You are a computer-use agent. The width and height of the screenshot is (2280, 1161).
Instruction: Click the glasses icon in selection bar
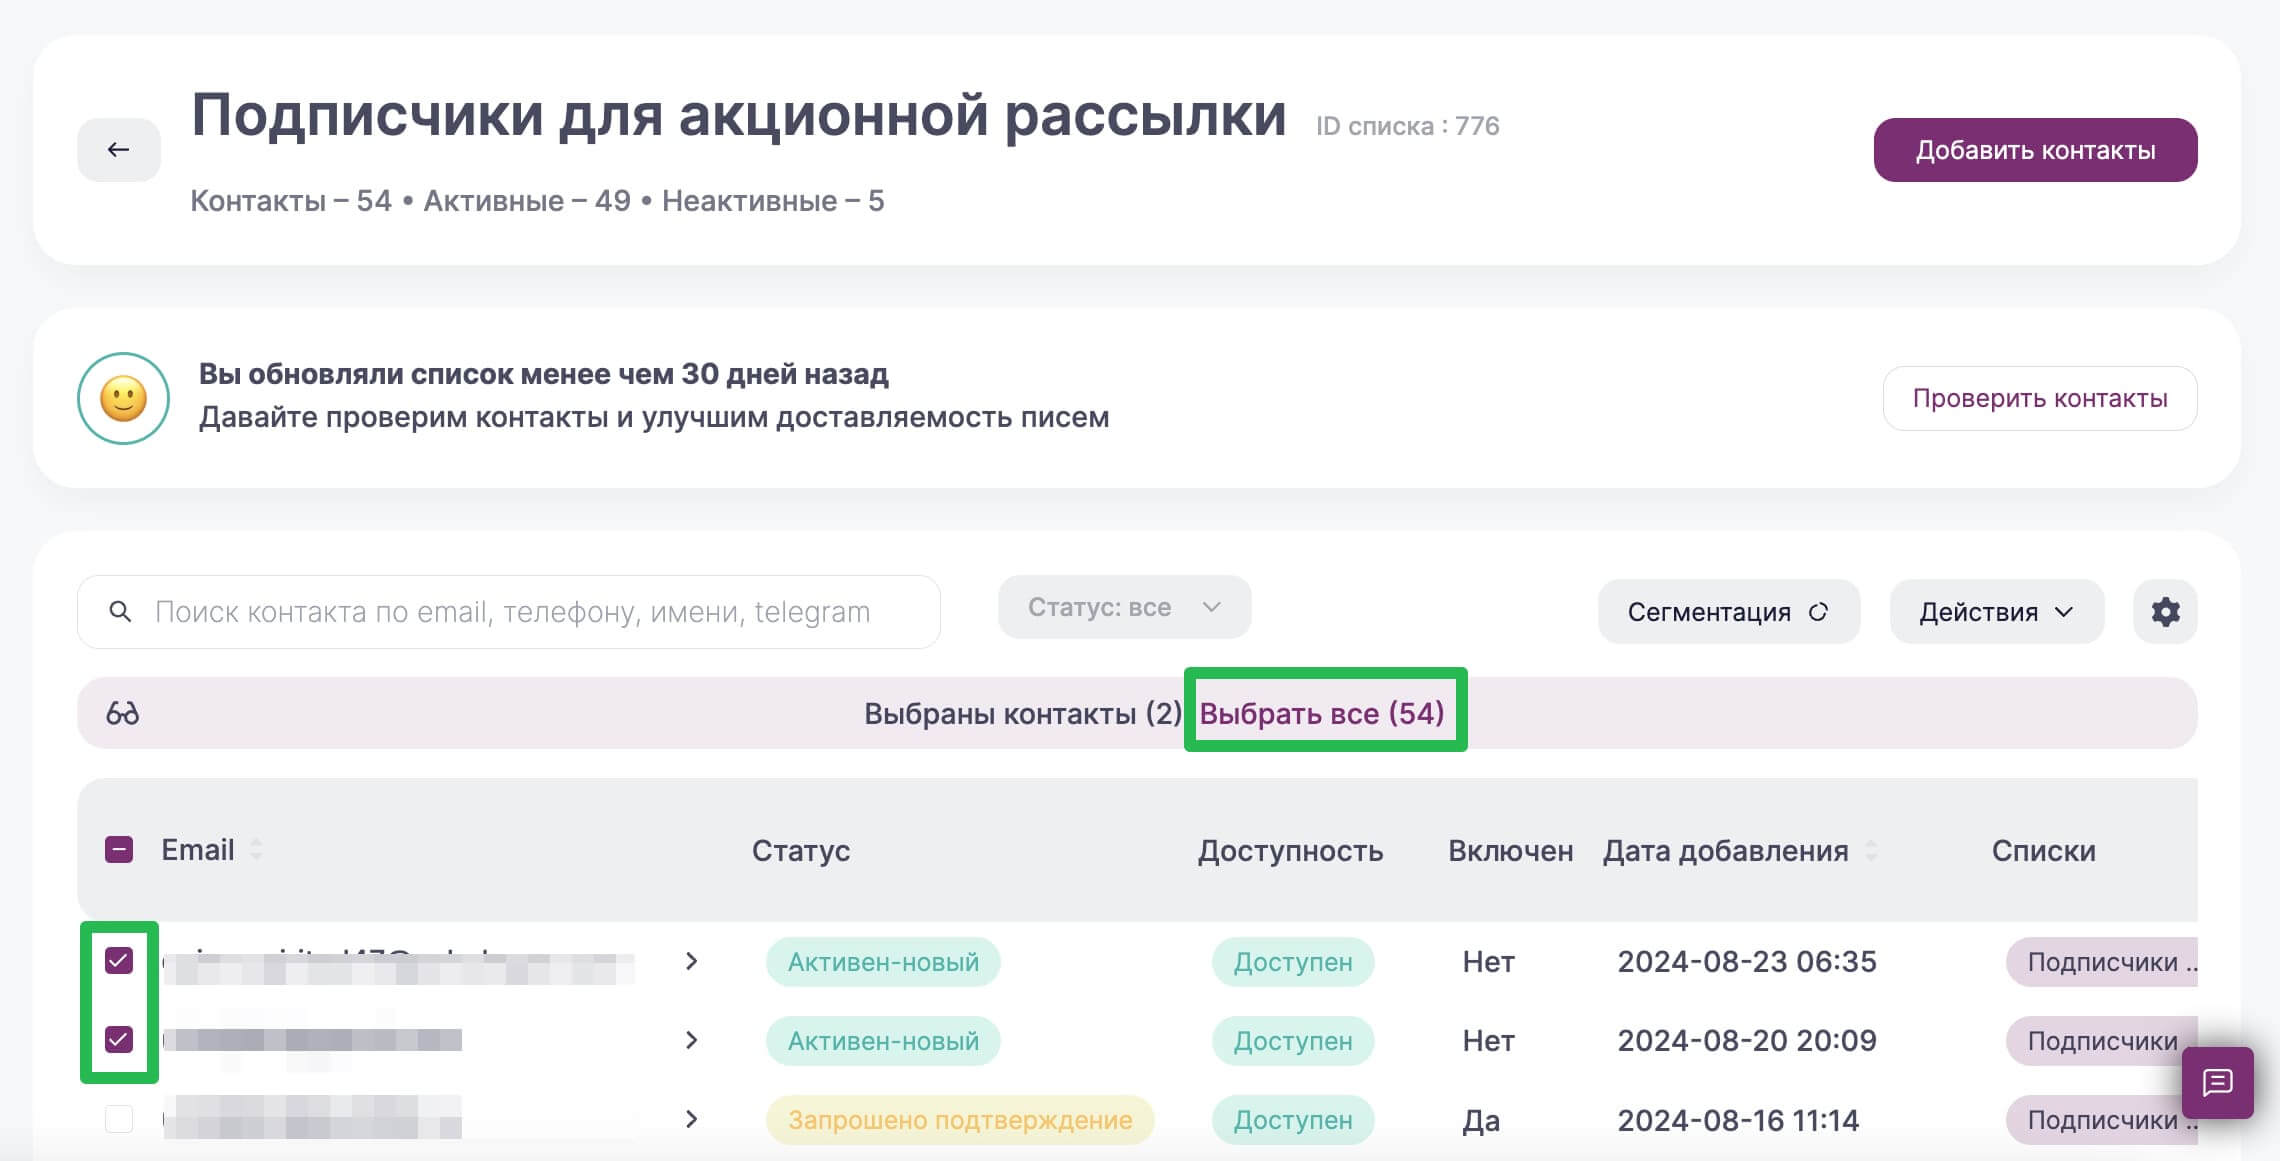pyautogui.click(x=123, y=713)
